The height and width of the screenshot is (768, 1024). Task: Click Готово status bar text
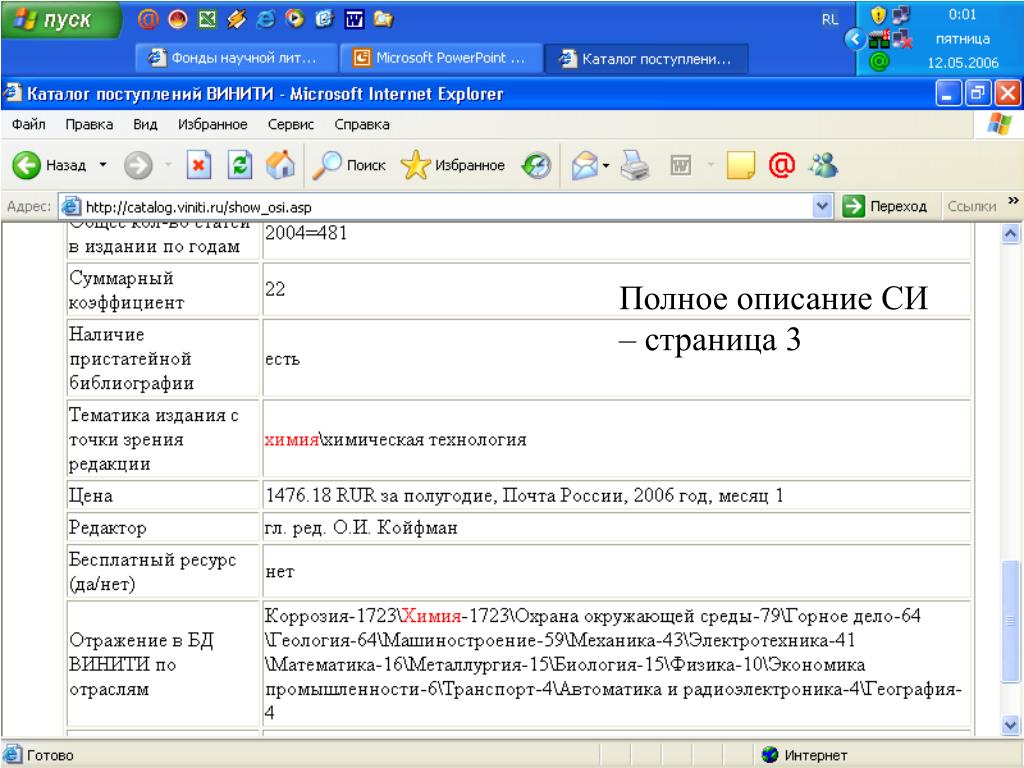[50, 755]
